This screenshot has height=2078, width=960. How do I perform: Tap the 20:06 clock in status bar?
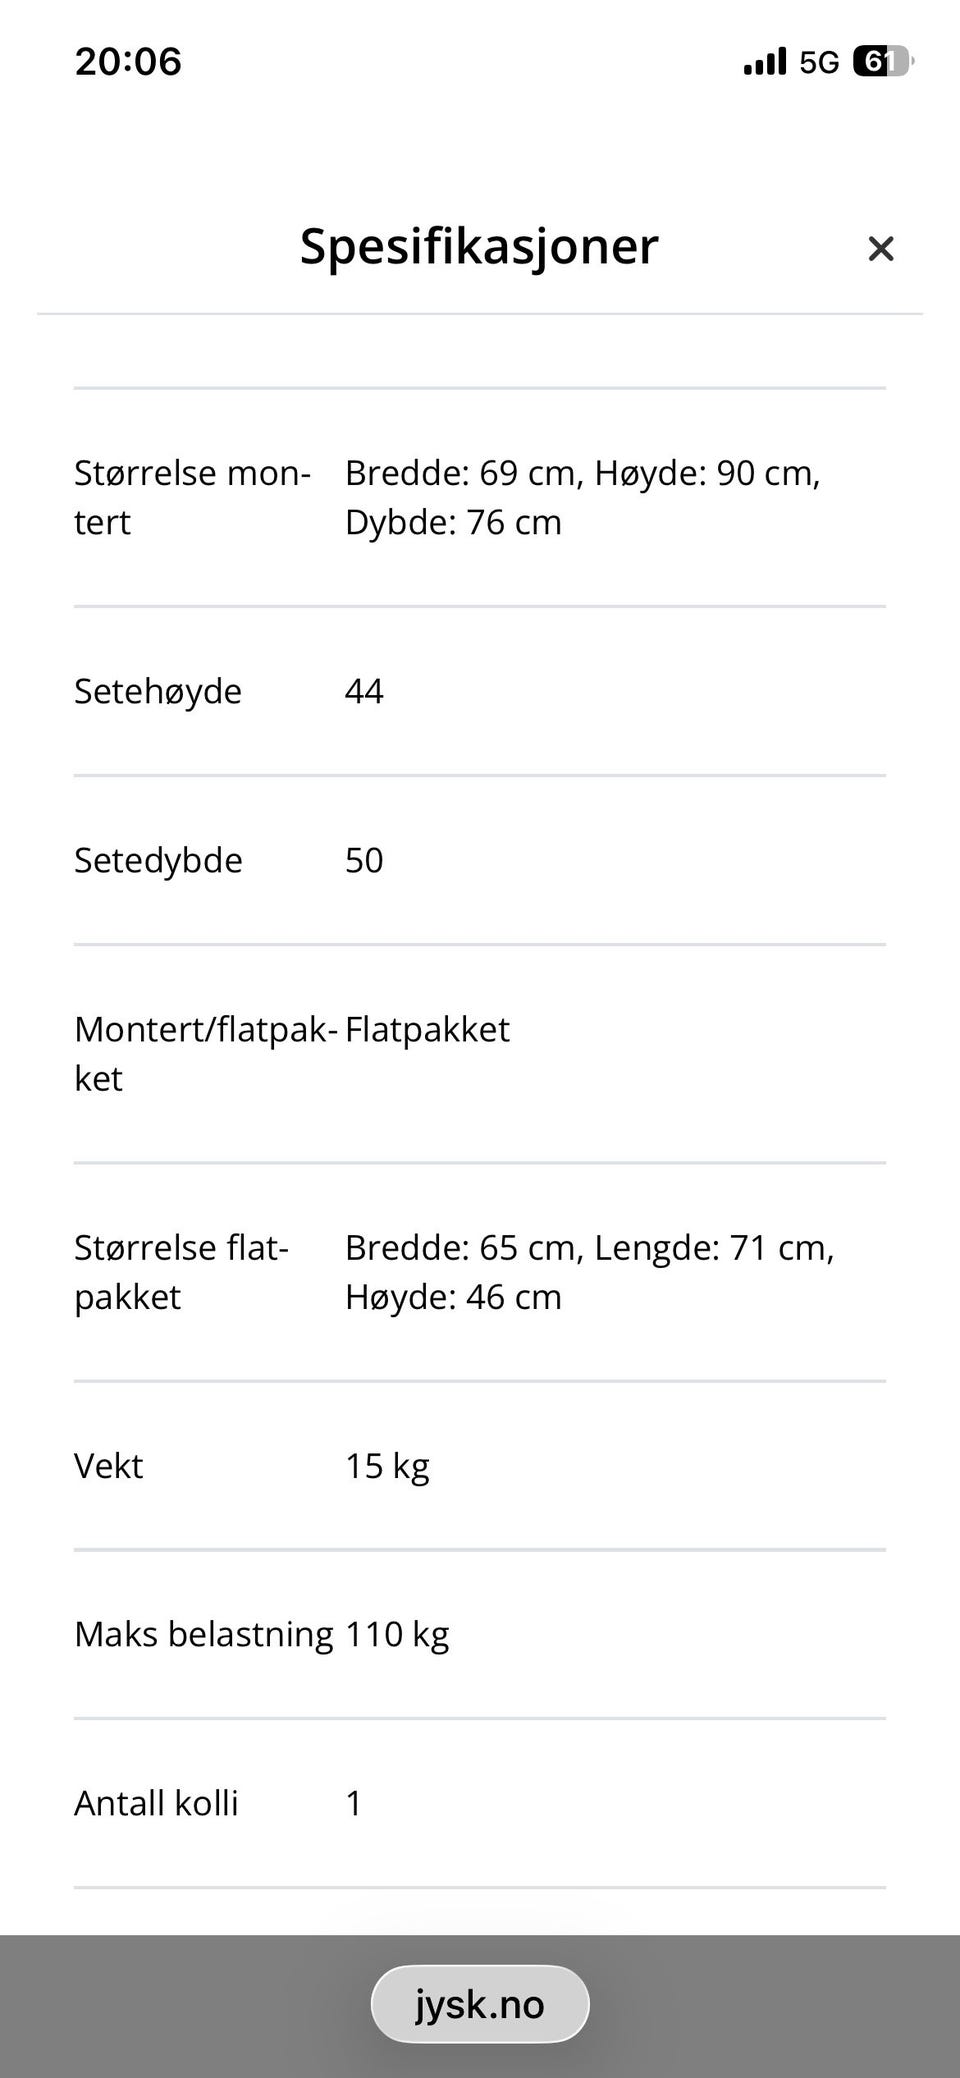click(128, 62)
